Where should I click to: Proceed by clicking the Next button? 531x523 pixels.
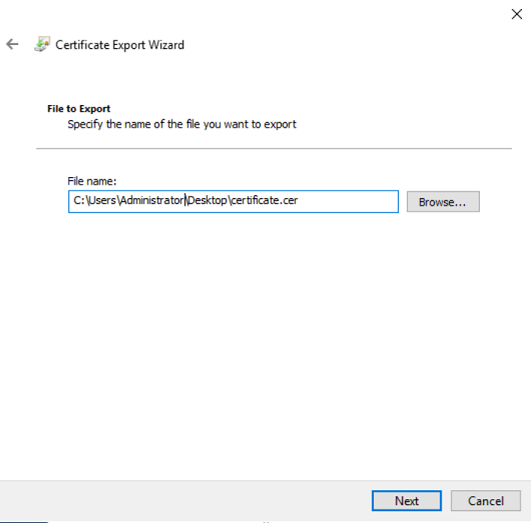pyautogui.click(x=406, y=501)
